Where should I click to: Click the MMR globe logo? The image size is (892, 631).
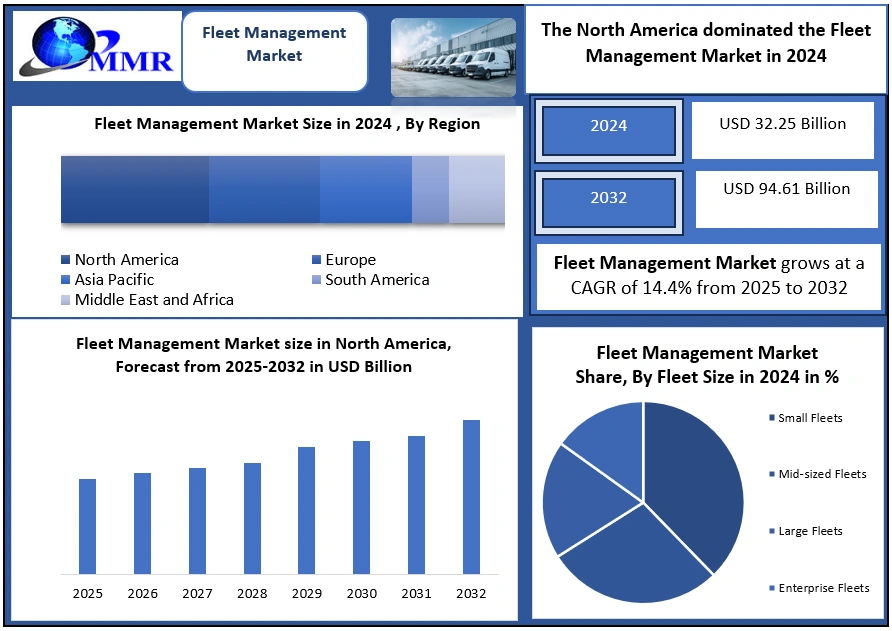pos(95,46)
